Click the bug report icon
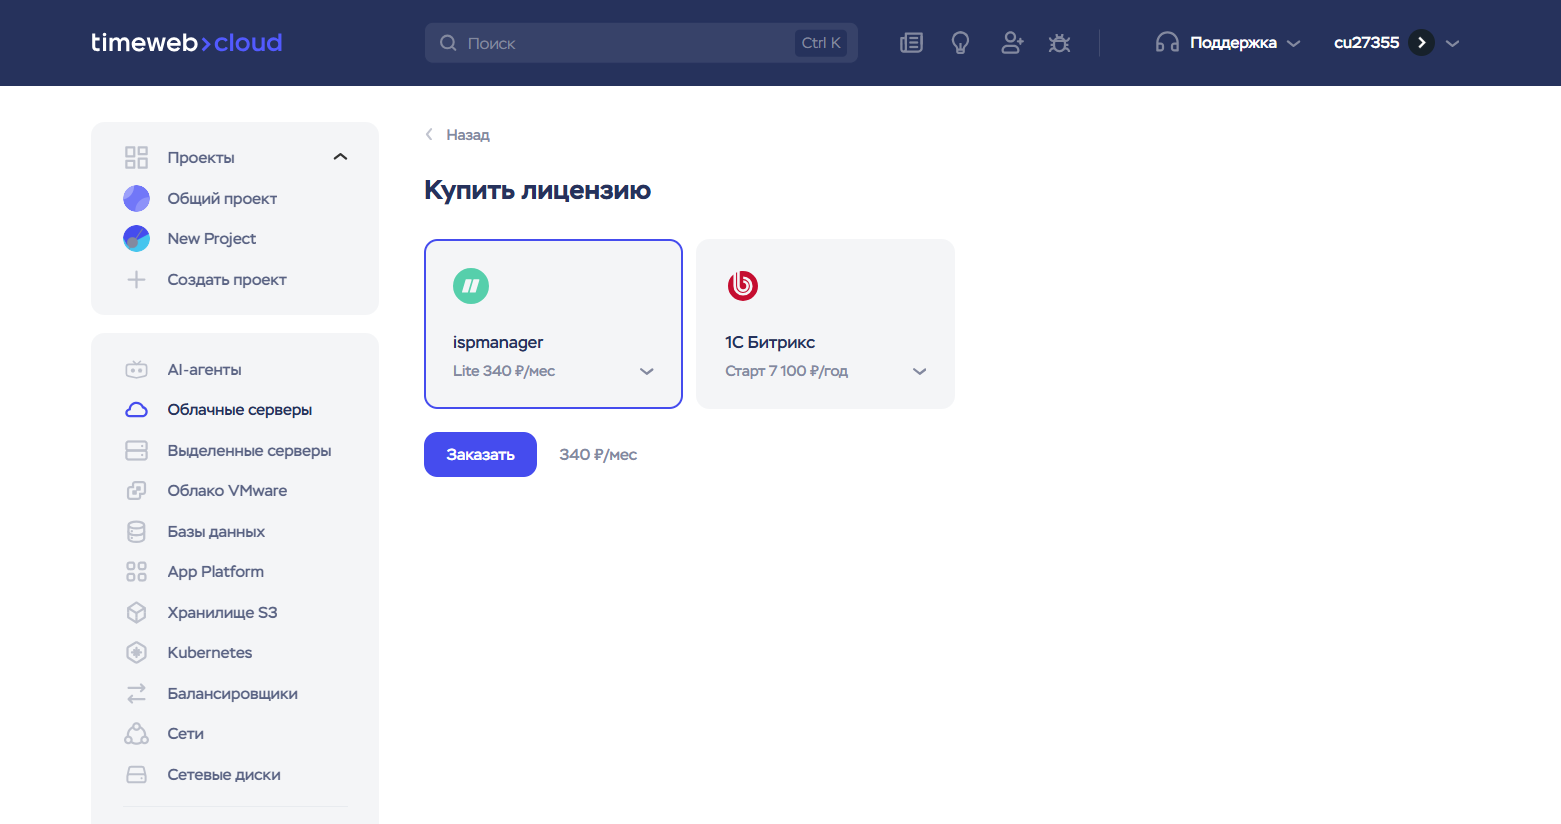This screenshot has width=1561, height=824. point(1059,43)
